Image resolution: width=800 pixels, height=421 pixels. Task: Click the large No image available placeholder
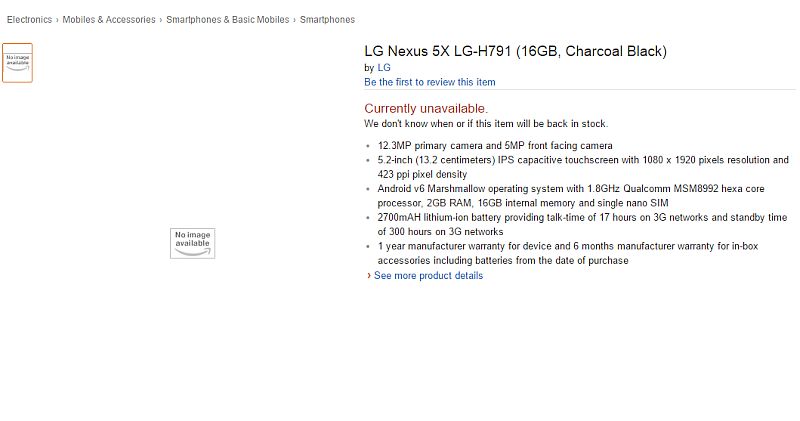coord(192,243)
